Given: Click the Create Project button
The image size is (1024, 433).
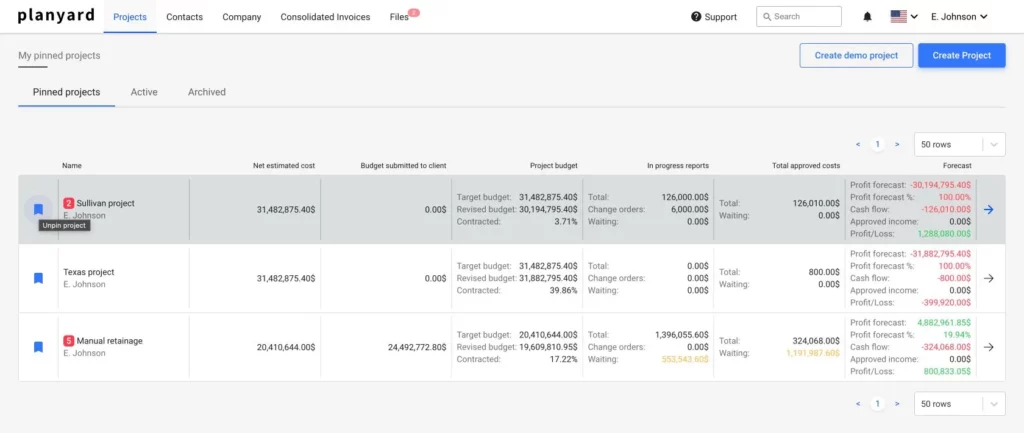Looking at the screenshot, I should (x=962, y=56).
